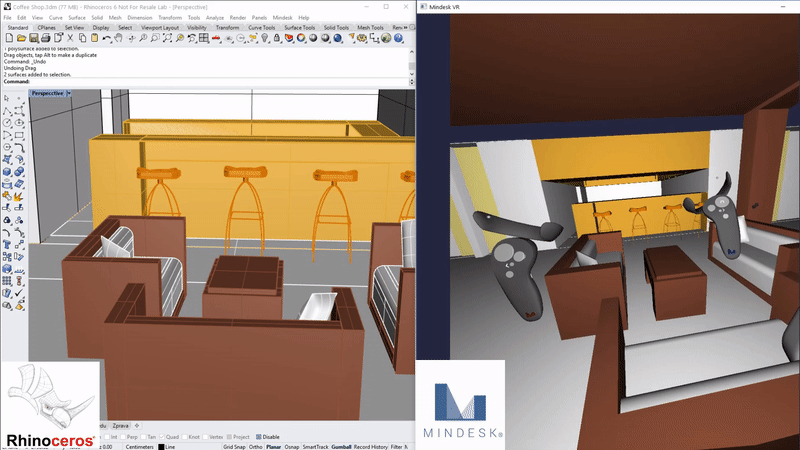Screen dimensions: 800x450
Task: Open the Mindesk menu
Action: tap(282, 18)
